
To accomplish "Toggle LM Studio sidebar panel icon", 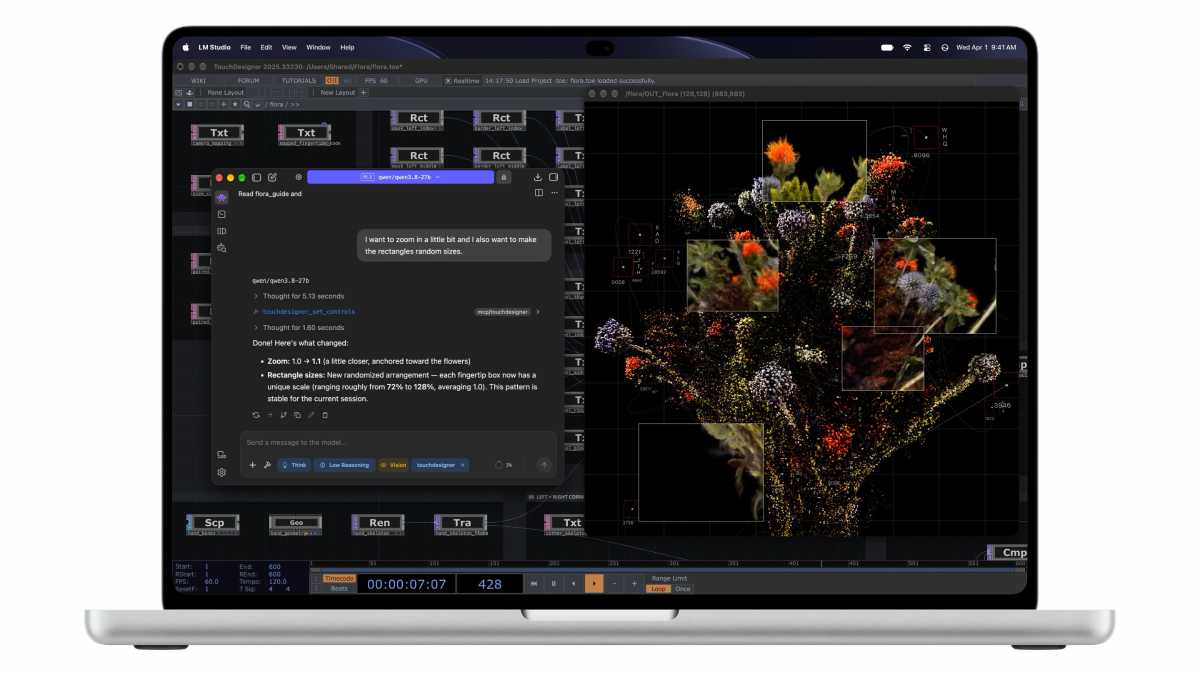I will pyautogui.click(x=256, y=177).
